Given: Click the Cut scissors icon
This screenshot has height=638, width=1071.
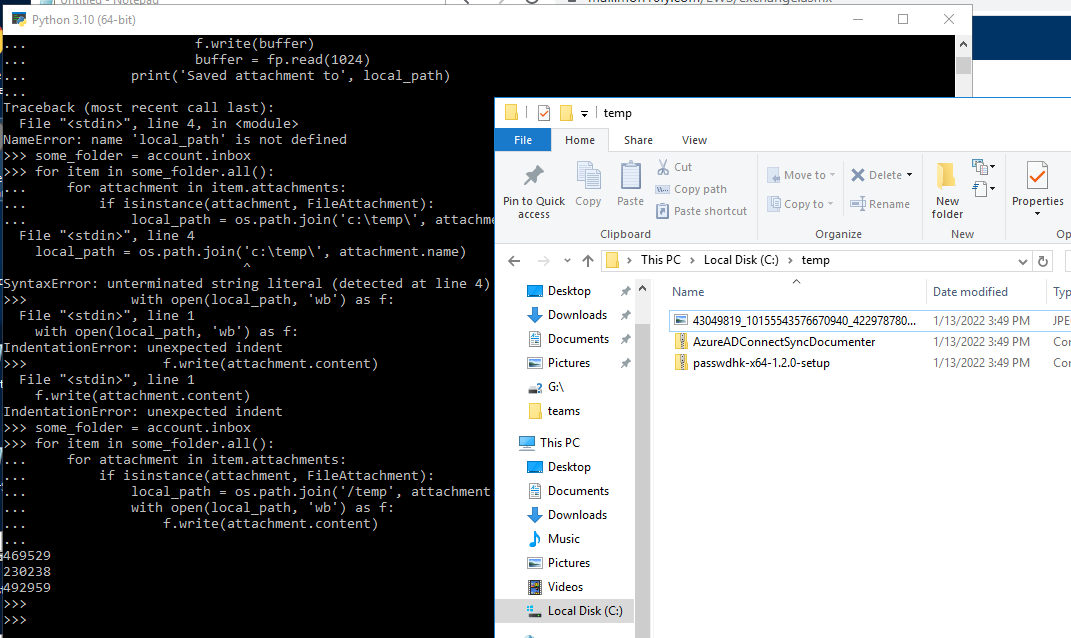Looking at the screenshot, I should pos(663,167).
